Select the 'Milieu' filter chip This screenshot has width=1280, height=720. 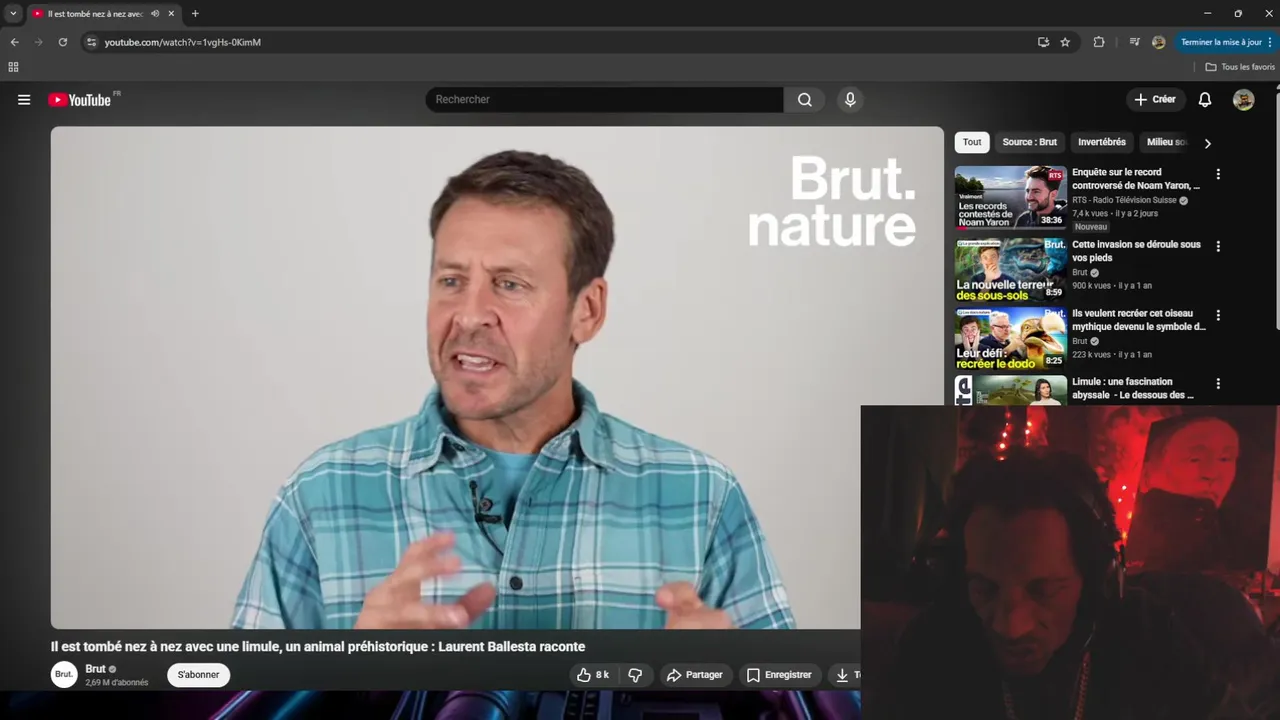click(1166, 142)
